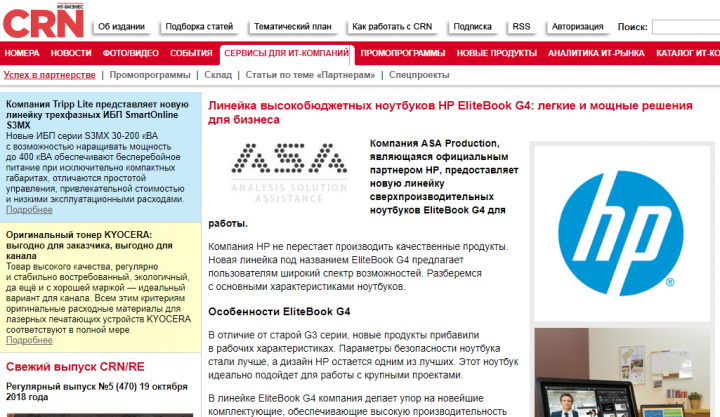Click paragraph starting 'В линейке EliteBook G4'

[357, 405]
